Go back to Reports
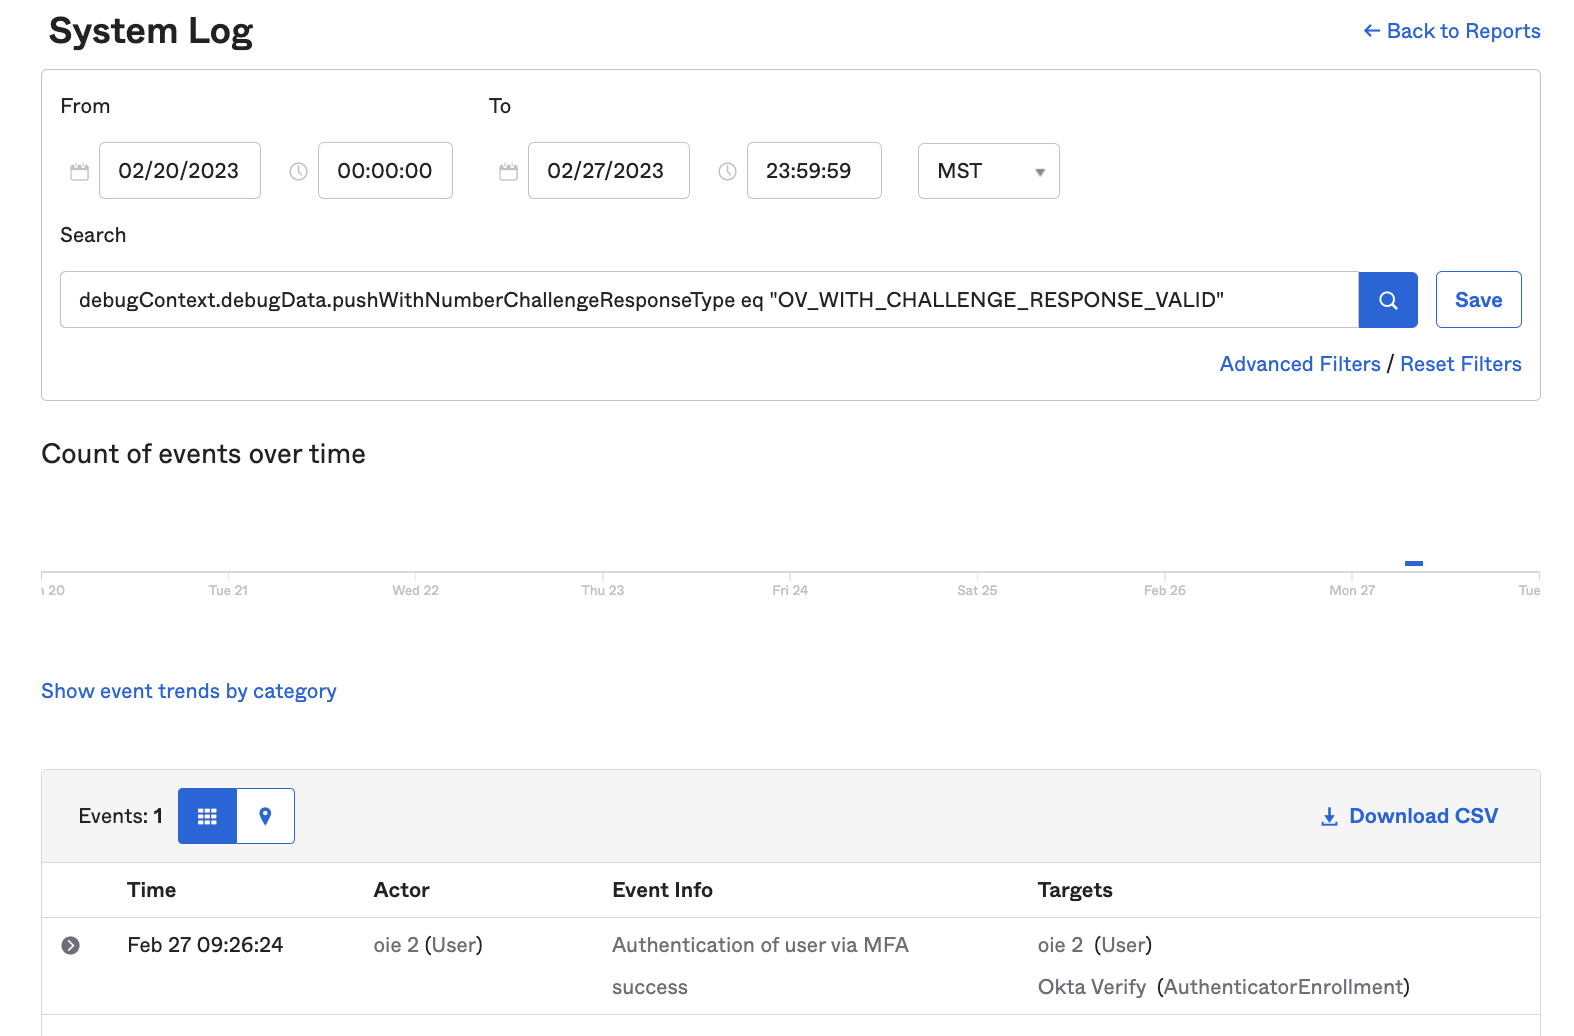This screenshot has height=1036, width=1574. (1452, 31)
